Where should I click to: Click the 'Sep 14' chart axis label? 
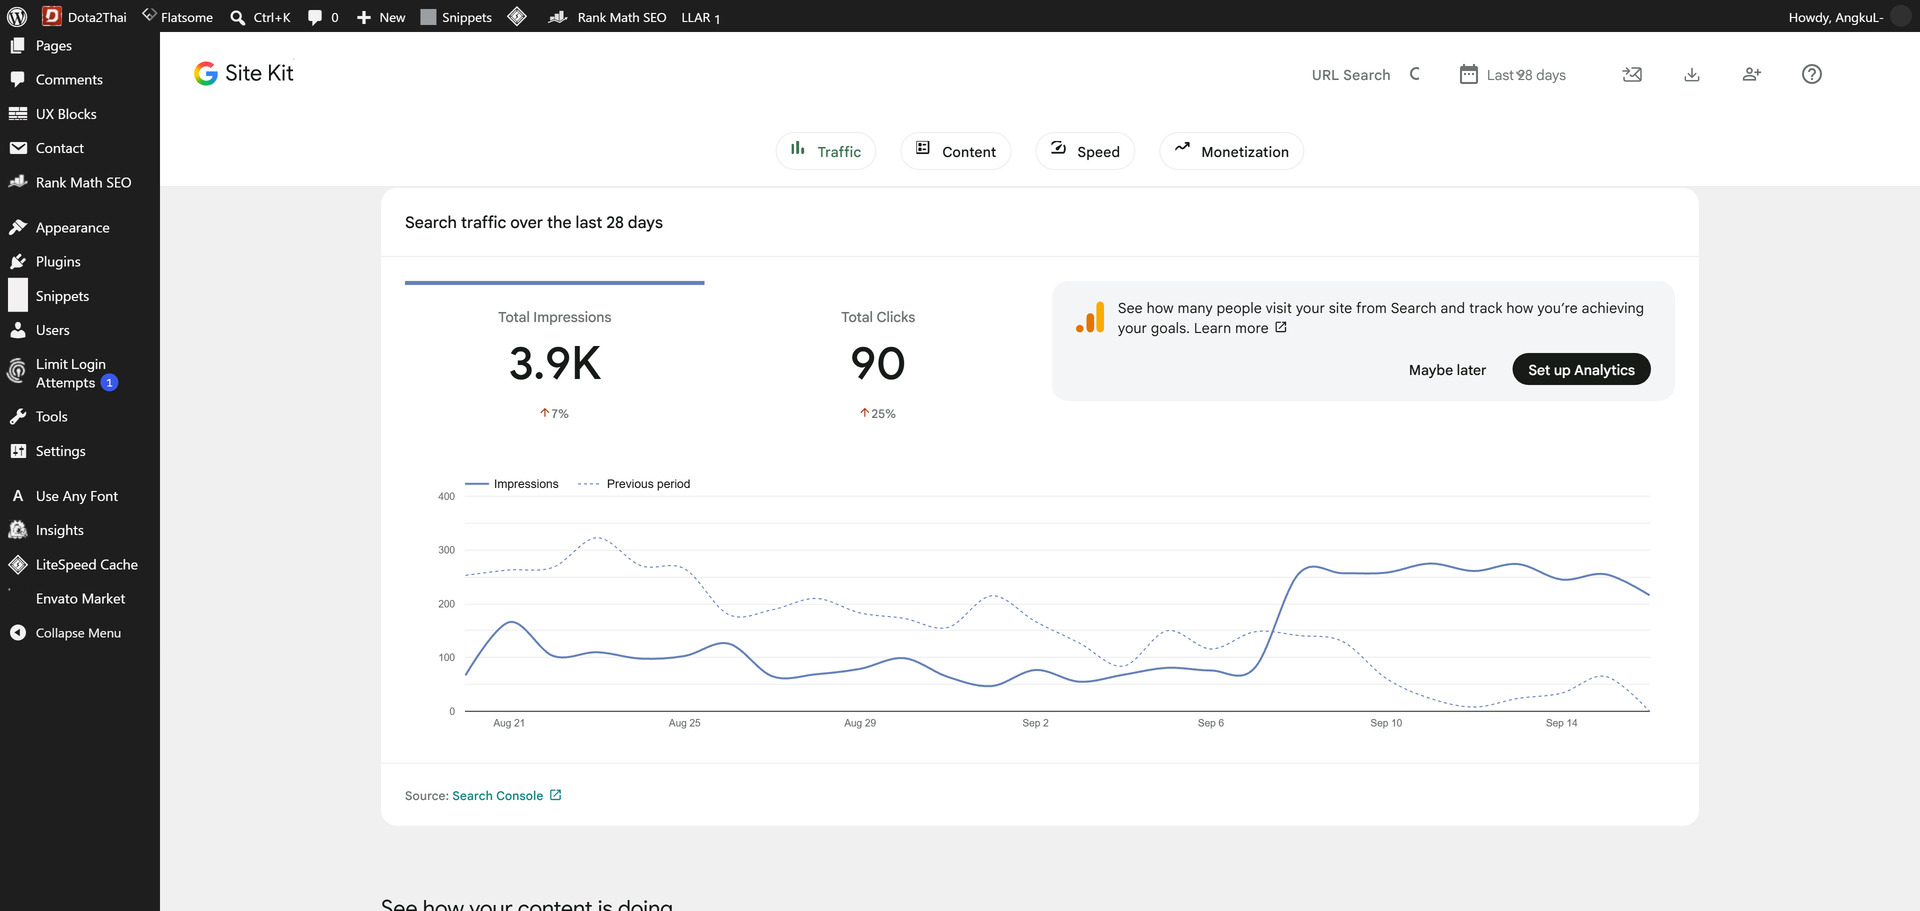pyautogui.click(x=1561, y=723)
